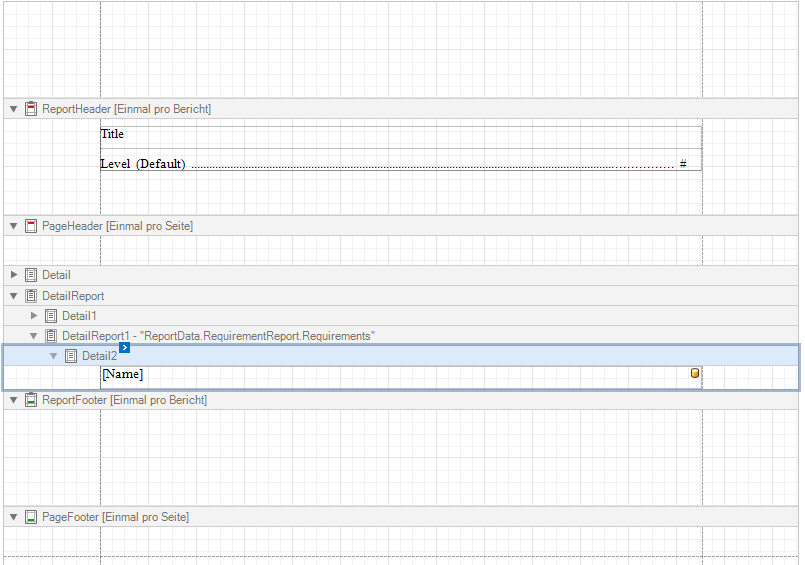This screenshot has height=565, width=805.
Task: Click the DetailReport band icon
Action: tap(31, 296)
